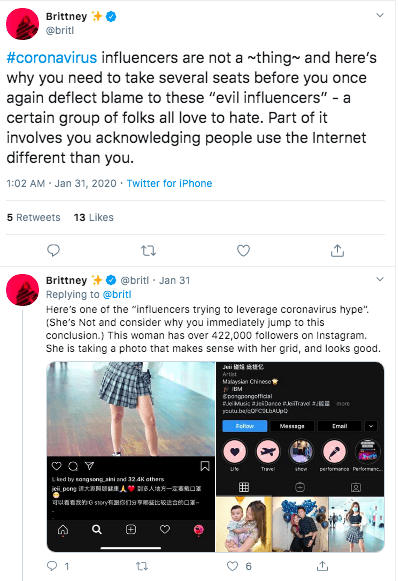399x581 pixels.
Task: Expand the reply tweet's more-options chevron
Action: pyautogui.click(x=380, y=279)
